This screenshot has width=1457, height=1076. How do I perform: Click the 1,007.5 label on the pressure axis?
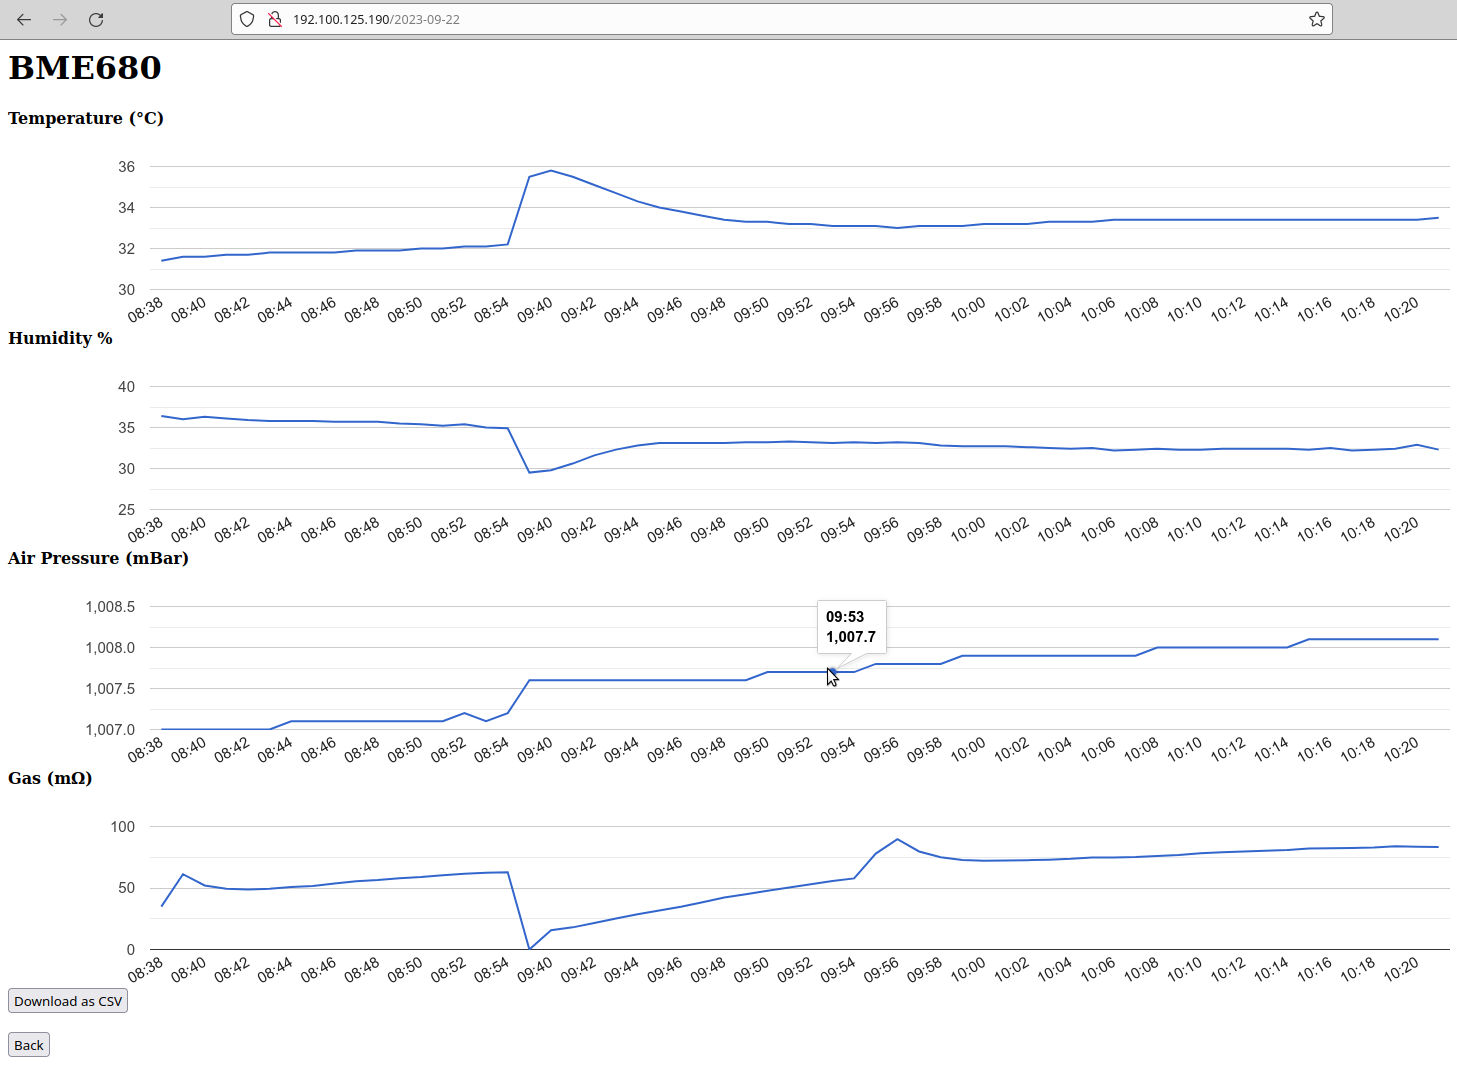coord(110,689)
